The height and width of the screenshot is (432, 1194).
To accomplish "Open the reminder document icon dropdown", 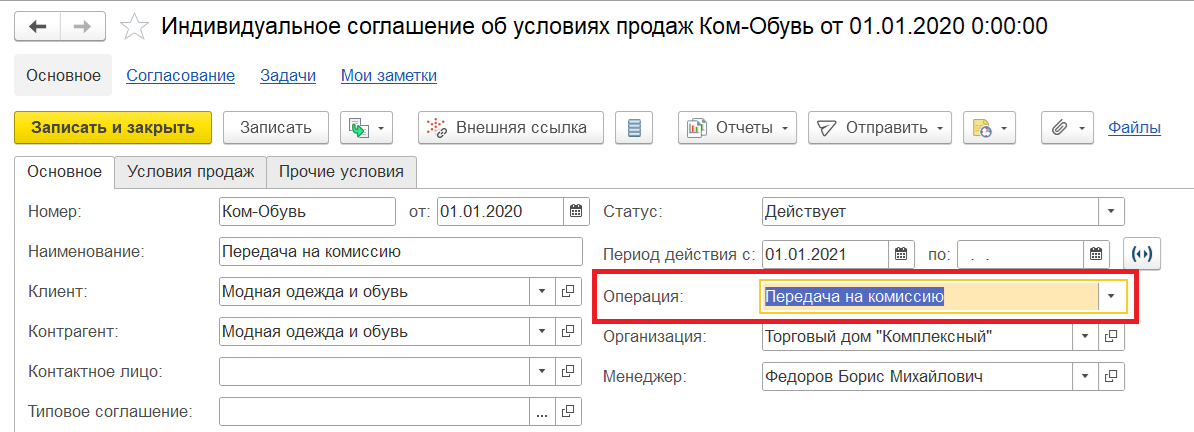I will tap(989, 128).
